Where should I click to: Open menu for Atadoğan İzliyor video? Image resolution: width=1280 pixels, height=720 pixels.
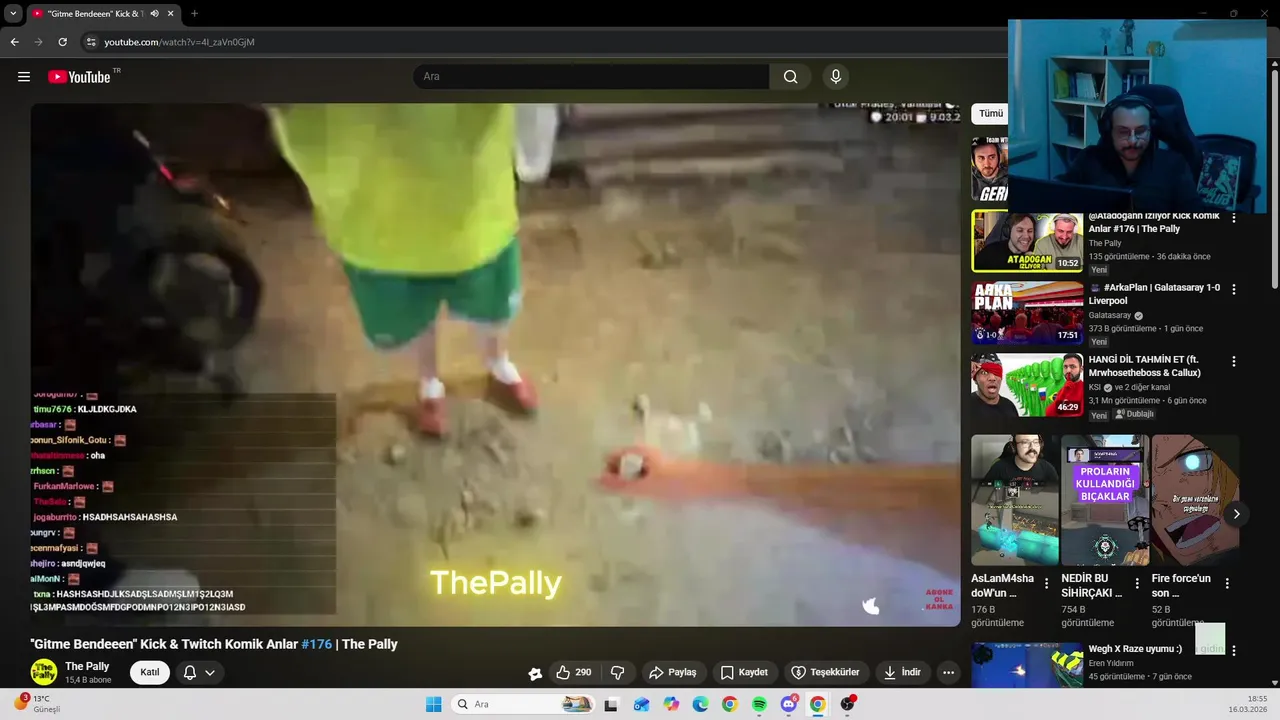click(x=1233, y=218)
